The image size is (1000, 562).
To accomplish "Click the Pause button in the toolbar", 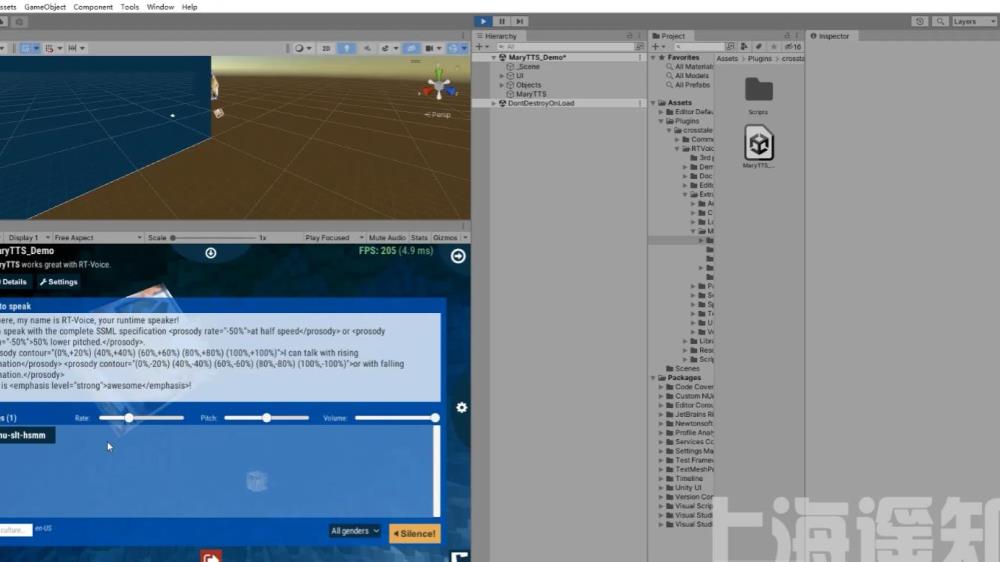I will [x=501, y=21].
